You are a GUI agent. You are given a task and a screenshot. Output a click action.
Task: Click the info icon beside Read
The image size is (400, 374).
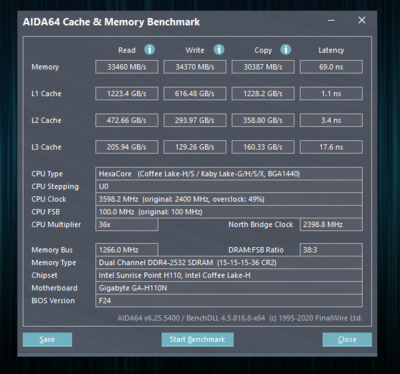[149, 50]
